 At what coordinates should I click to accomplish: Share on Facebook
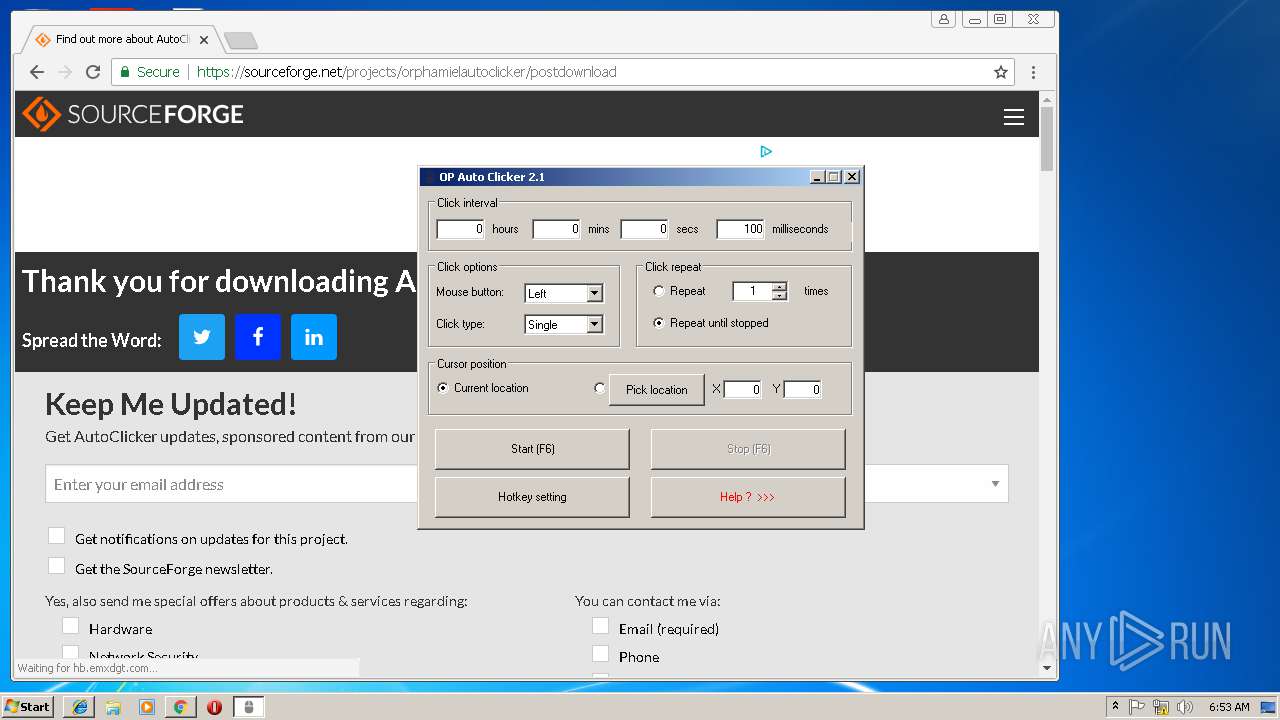click(x=258, y=337)
